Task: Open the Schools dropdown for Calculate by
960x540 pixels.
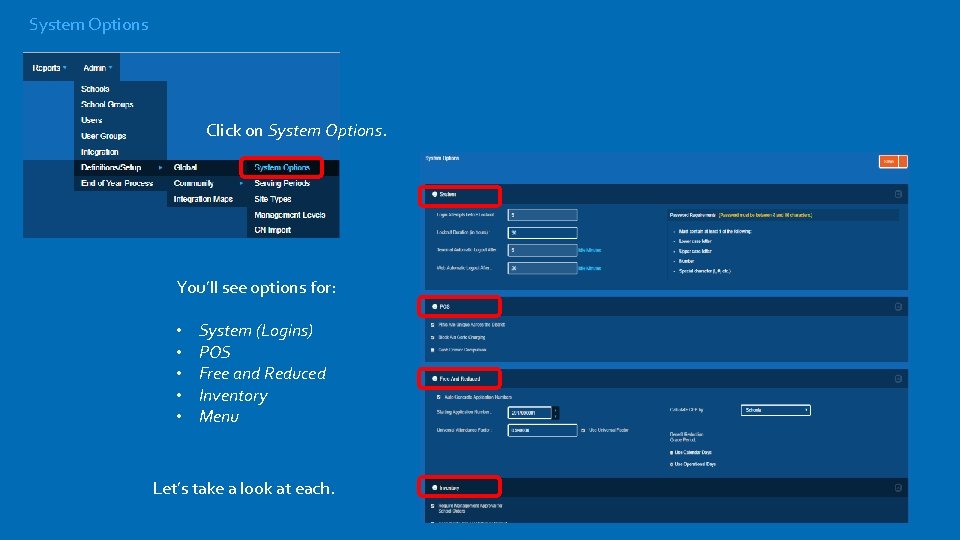Action: click(776, 410)
